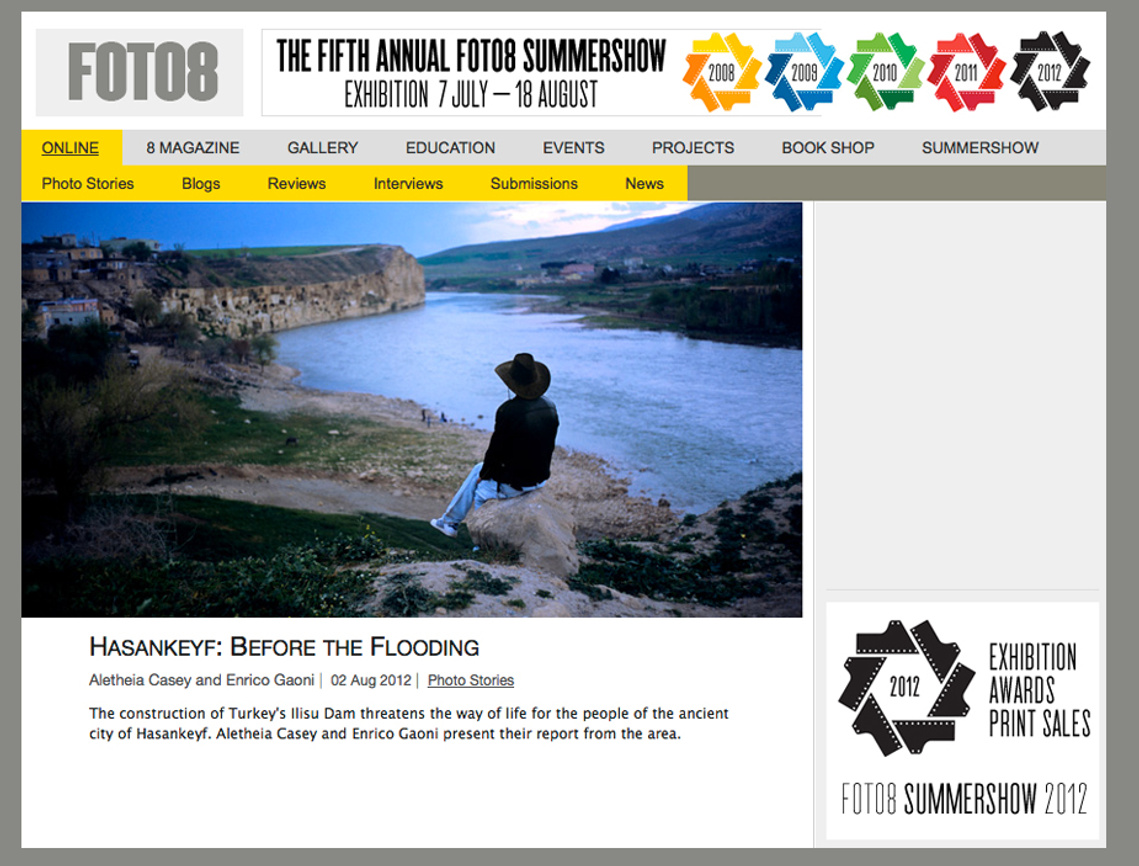Go to 8 MAGAZINE section
This screenshot has width=1139, height=866.
192,147
